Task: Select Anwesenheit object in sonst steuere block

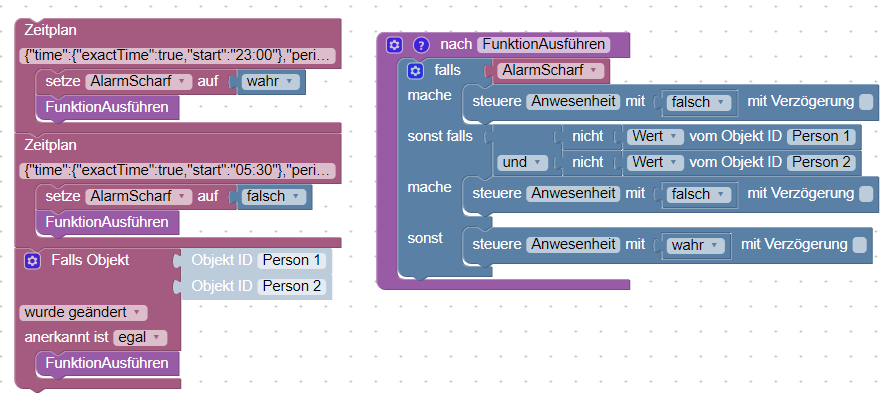Action: click(573, 245)
